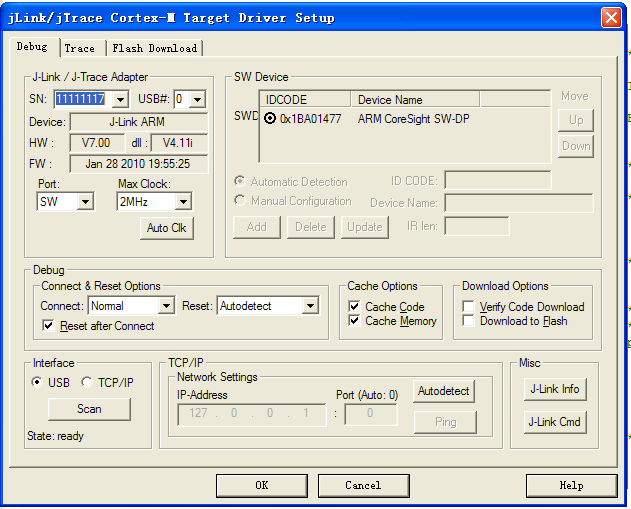The image size is (631, 509).
Task: Open J-Link Cmd
Action: 555,422
